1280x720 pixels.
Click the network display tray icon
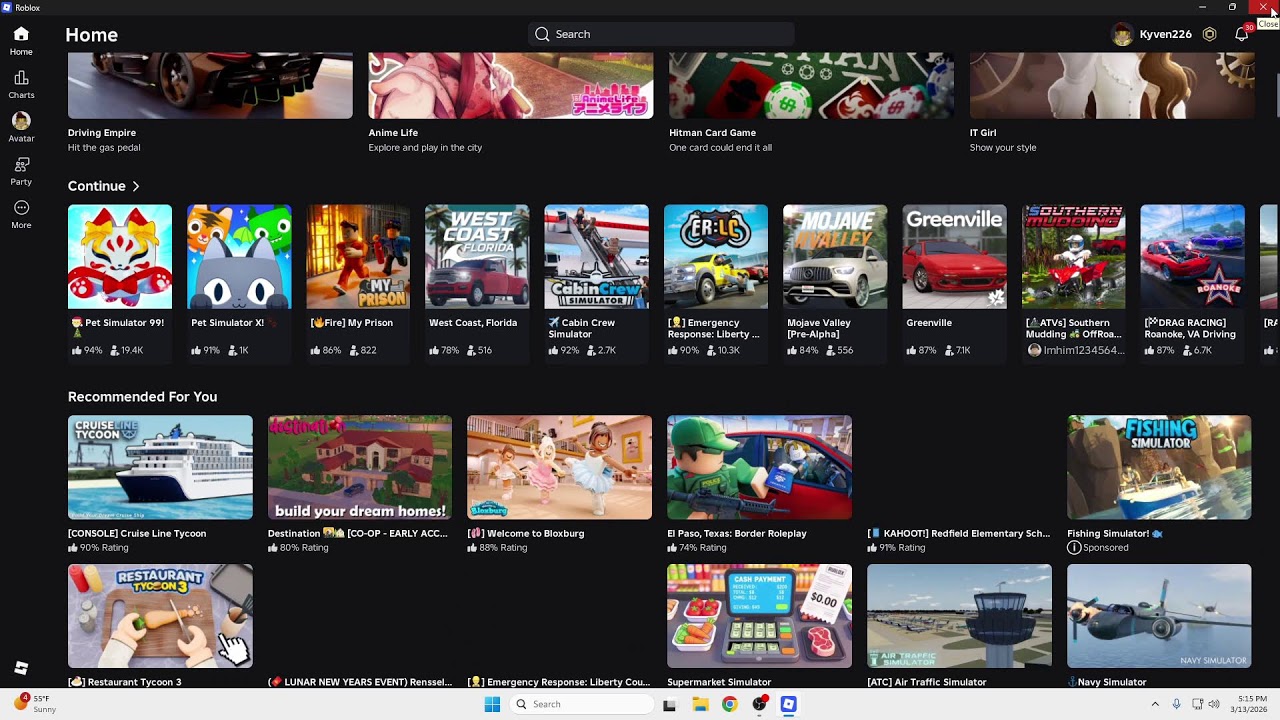[x=1196, y=704]
